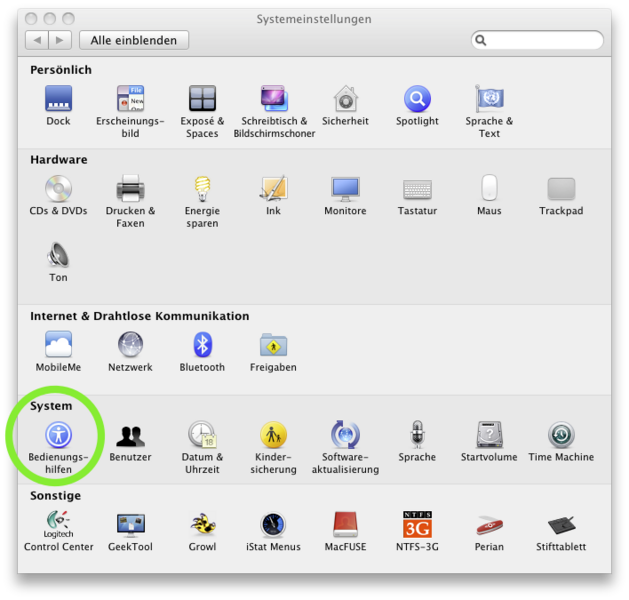Open the Dock preferences pane

(x=58, y=99)
